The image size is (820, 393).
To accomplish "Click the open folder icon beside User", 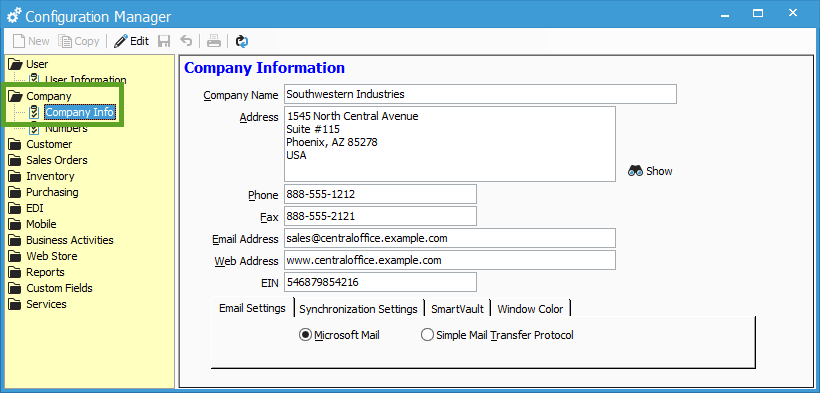I will tap(16, 64).
